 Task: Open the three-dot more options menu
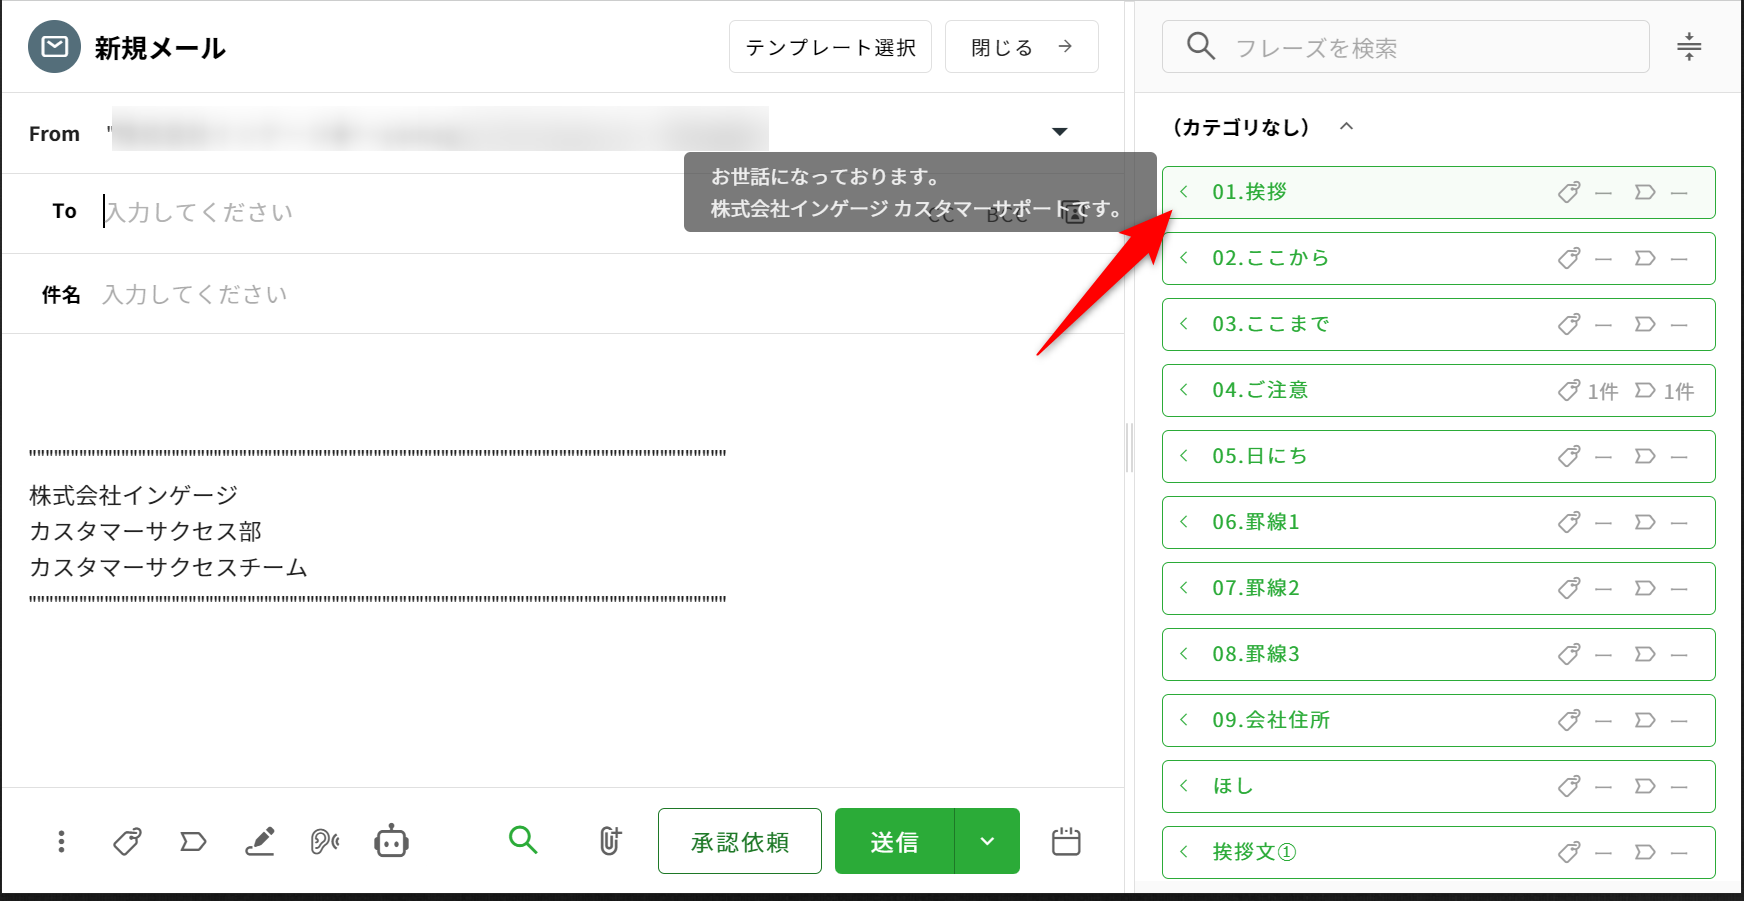61,842
